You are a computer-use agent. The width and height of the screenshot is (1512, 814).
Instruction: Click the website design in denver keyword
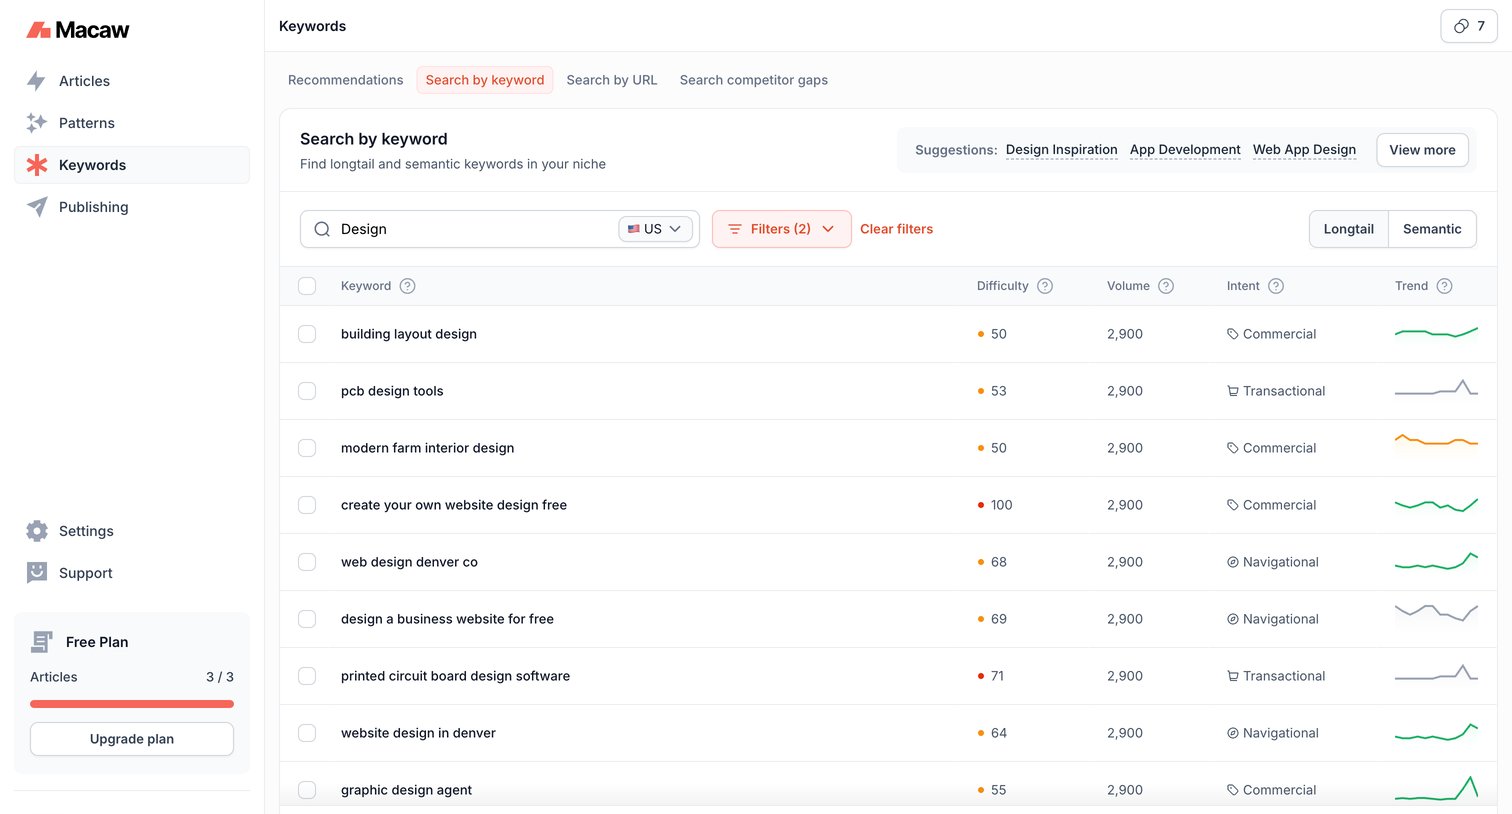(x=418, y=733)
